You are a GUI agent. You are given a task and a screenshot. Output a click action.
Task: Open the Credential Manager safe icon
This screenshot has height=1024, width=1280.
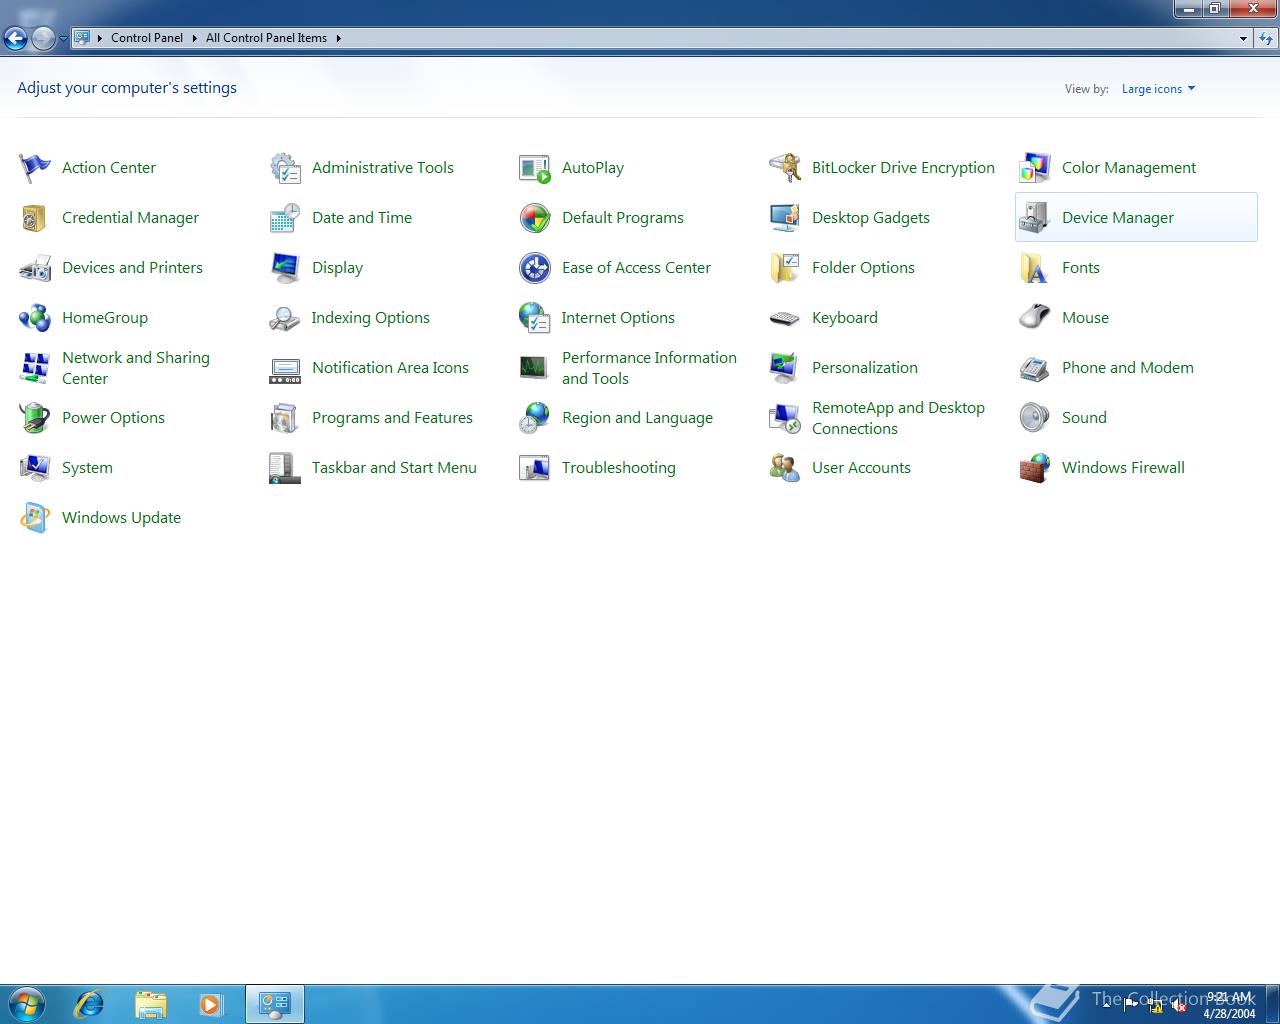35,218
